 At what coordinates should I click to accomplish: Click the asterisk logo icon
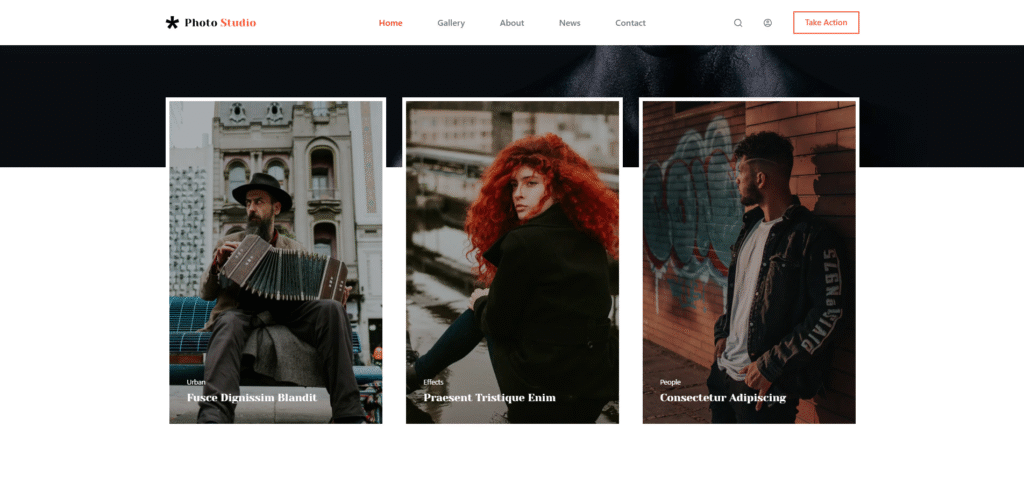coord(172,22)
